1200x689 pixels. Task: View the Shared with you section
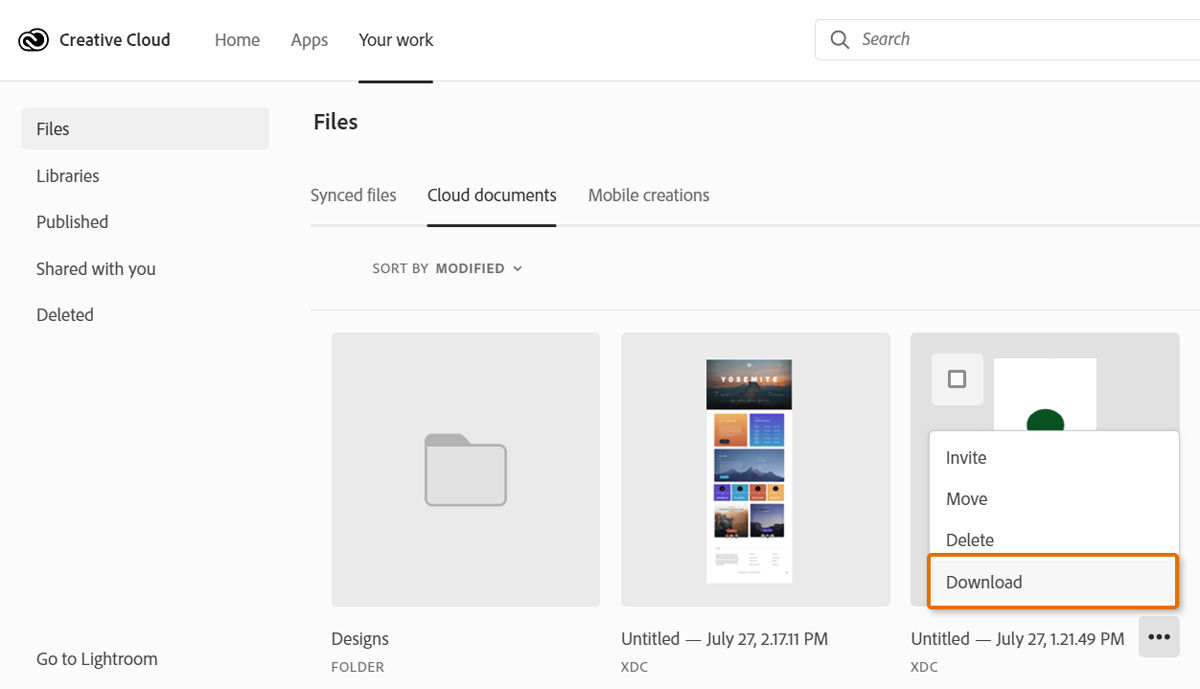[x=95, y=268]
